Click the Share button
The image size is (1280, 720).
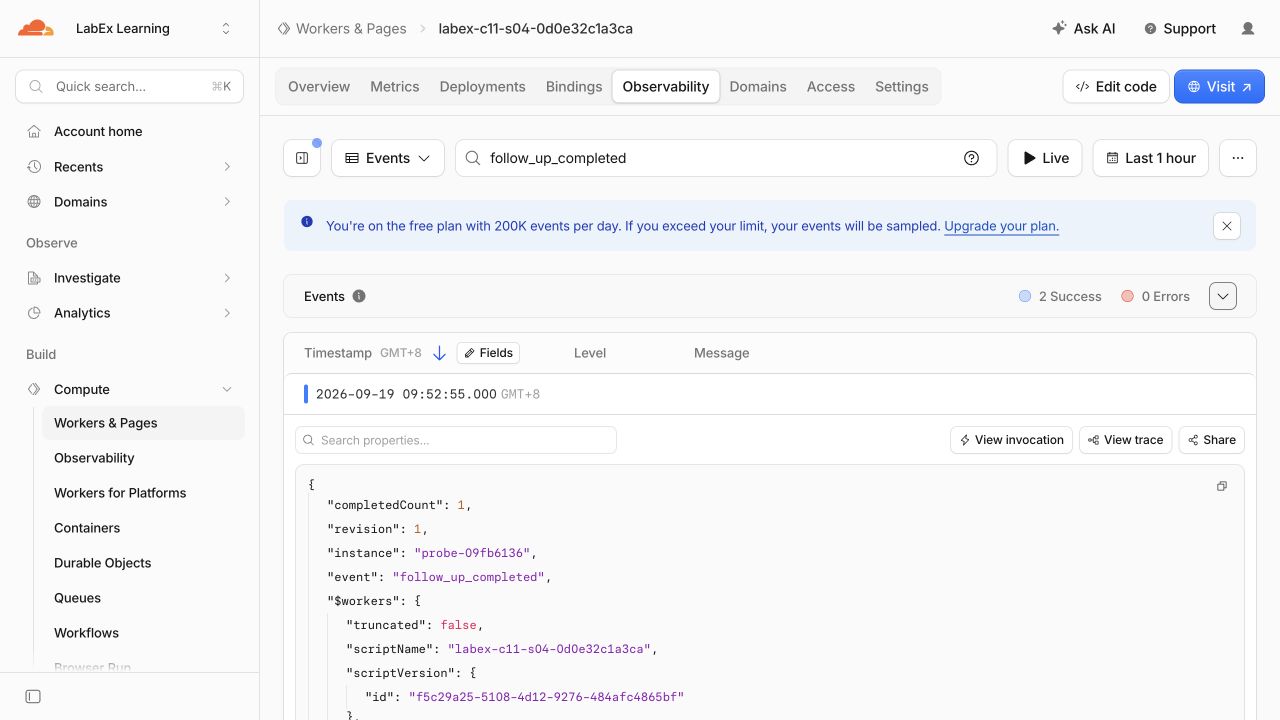coord(1212,440)
